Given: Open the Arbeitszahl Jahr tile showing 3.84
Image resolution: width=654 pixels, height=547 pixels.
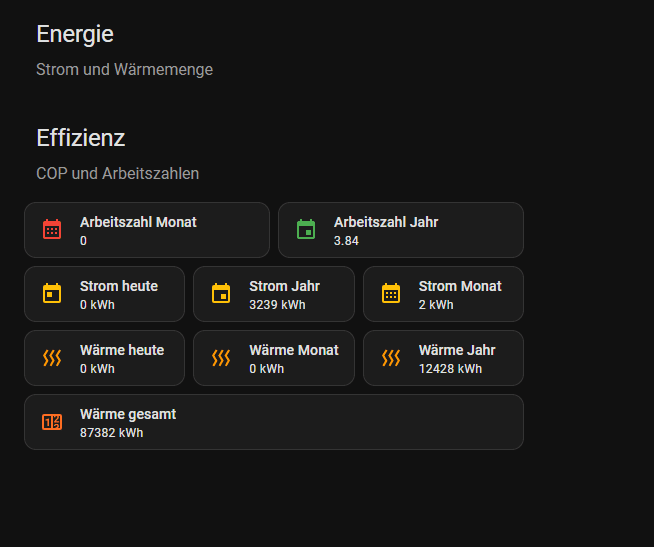Looking at the screenshot, I should tap(401, 230).
